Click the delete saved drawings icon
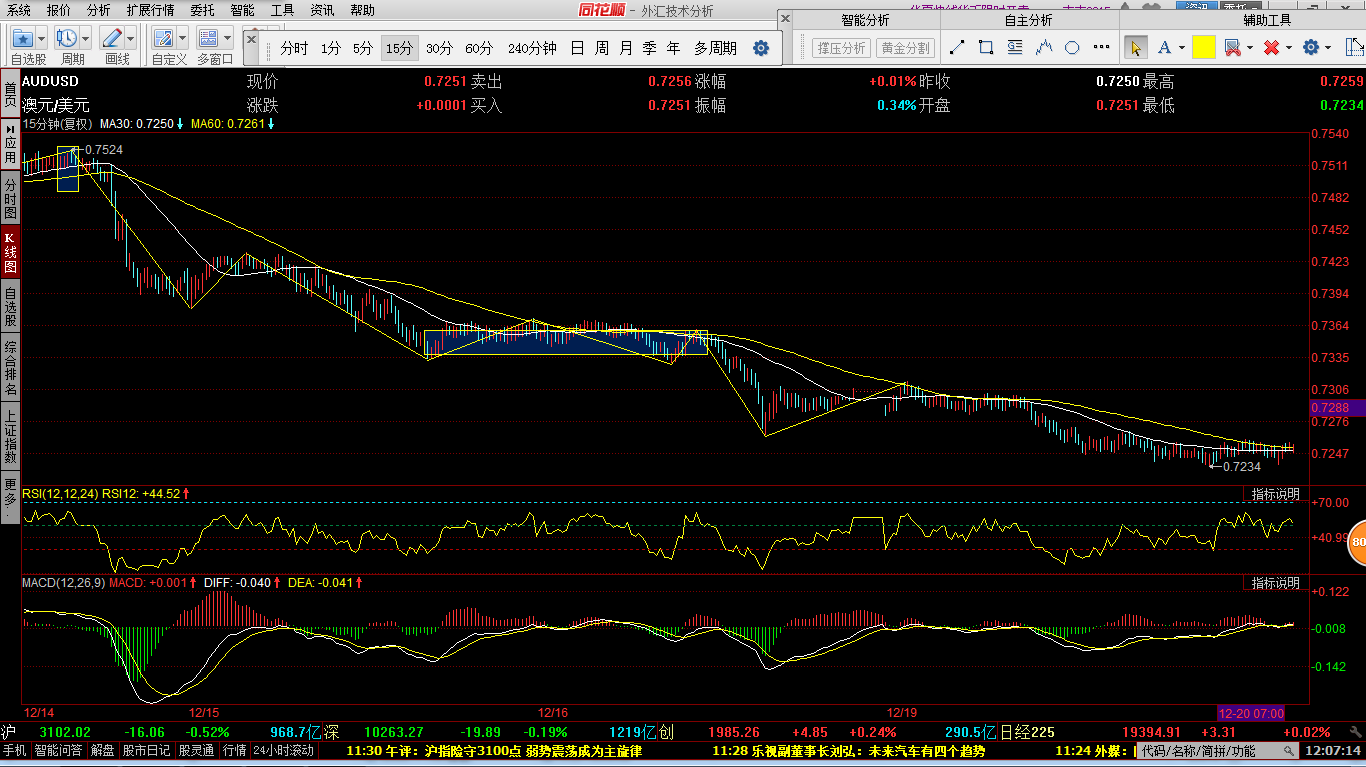Viewport: 1366px width, 767px height. pos(1232,47)
